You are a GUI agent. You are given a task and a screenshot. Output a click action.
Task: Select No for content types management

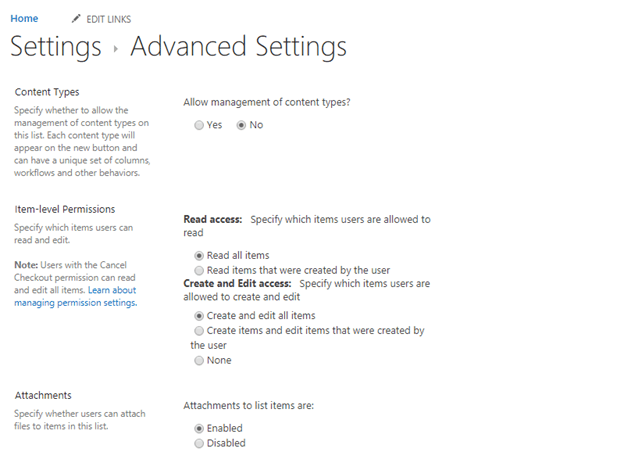(241, 125)
